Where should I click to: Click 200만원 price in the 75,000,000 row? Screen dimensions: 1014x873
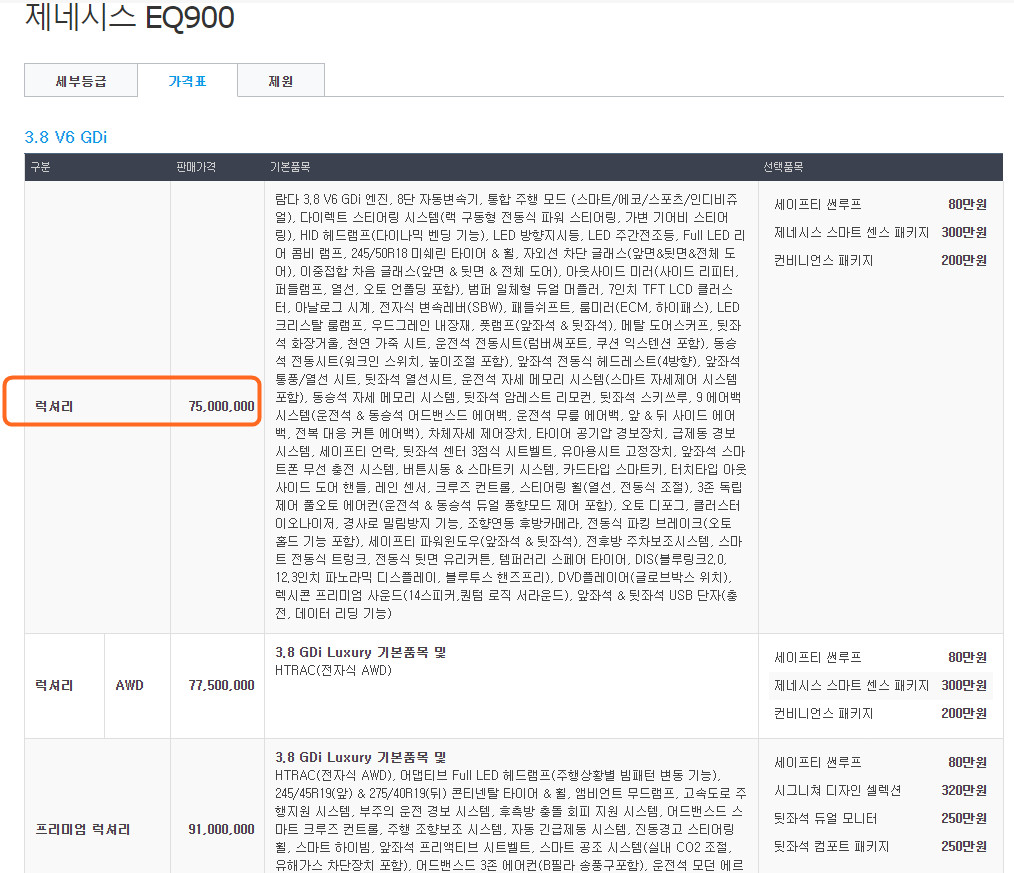pyautogui.click(x=964, y=261)
